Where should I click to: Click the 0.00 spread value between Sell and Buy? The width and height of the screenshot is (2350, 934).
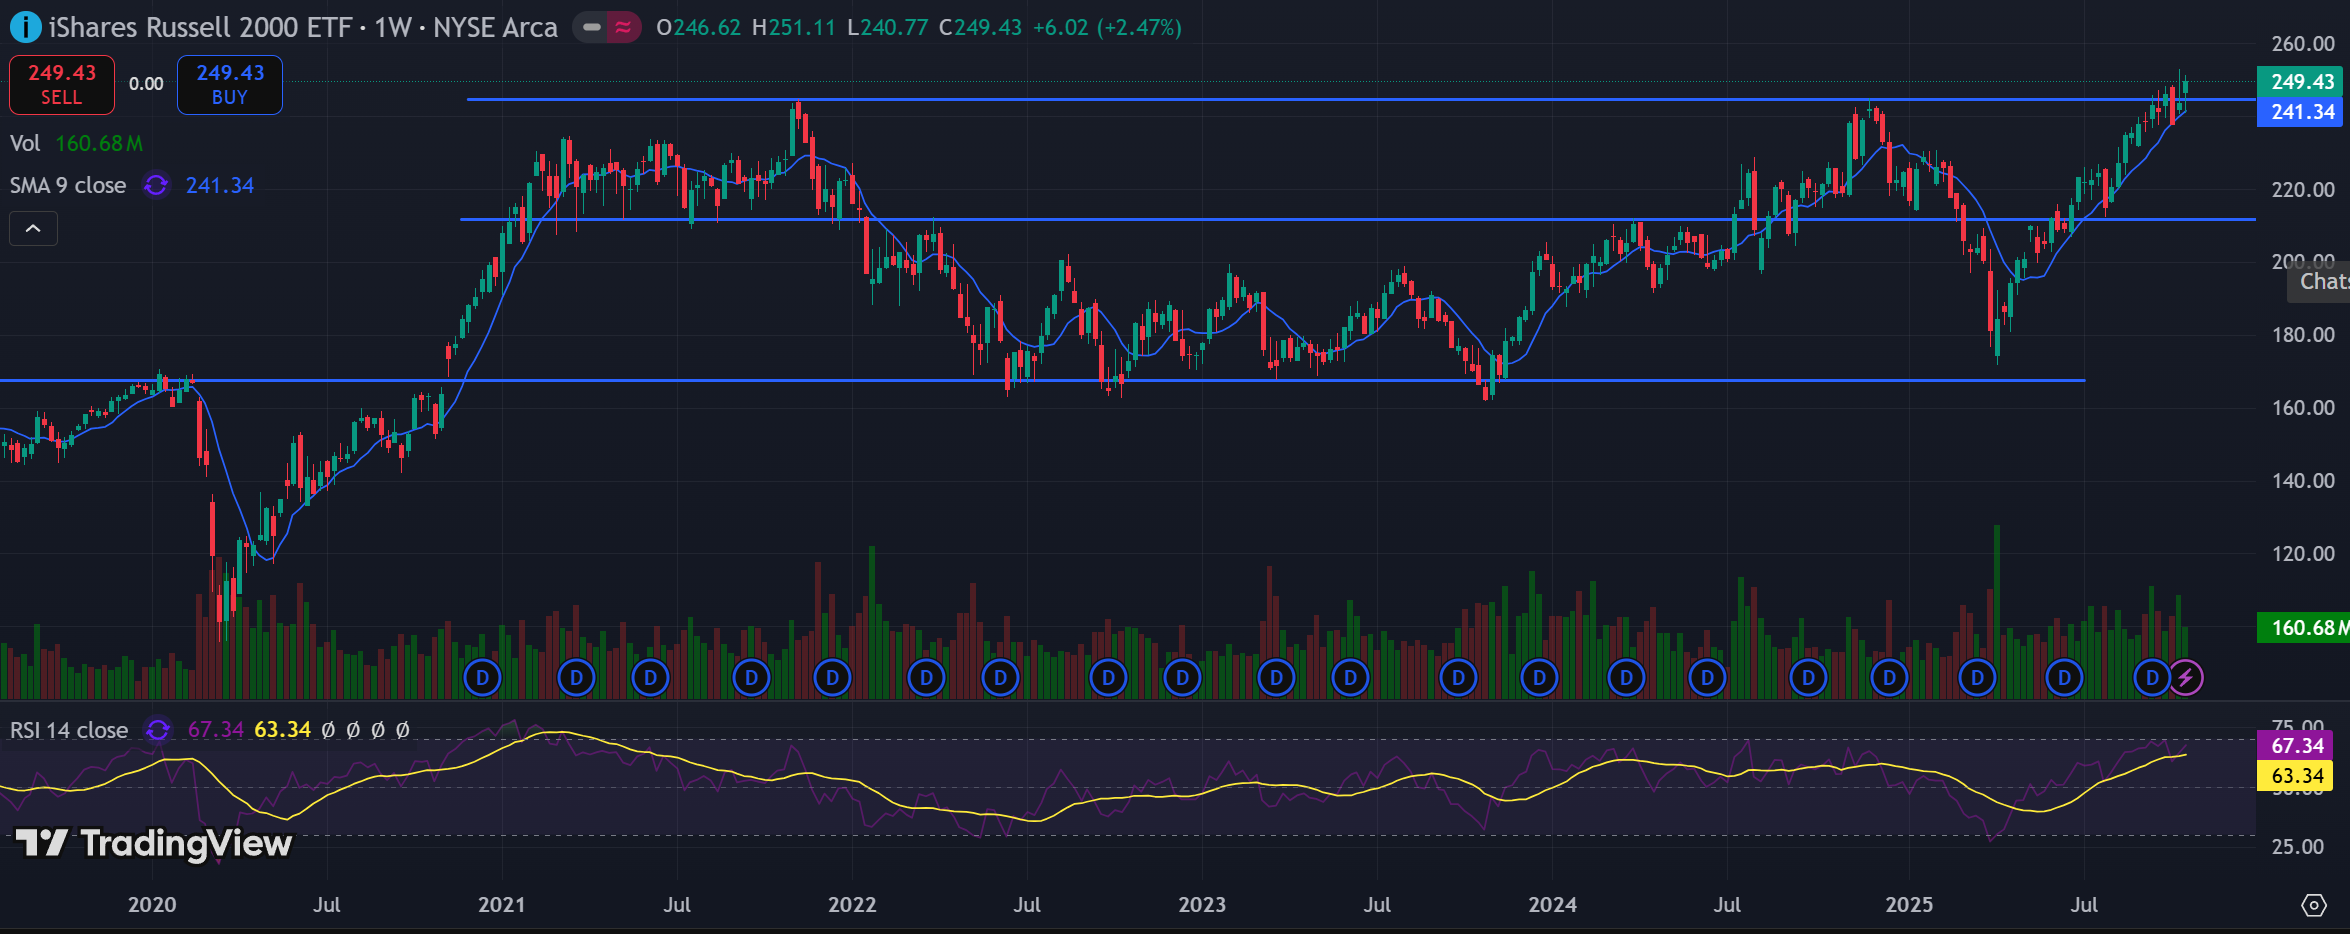point(146,84)
